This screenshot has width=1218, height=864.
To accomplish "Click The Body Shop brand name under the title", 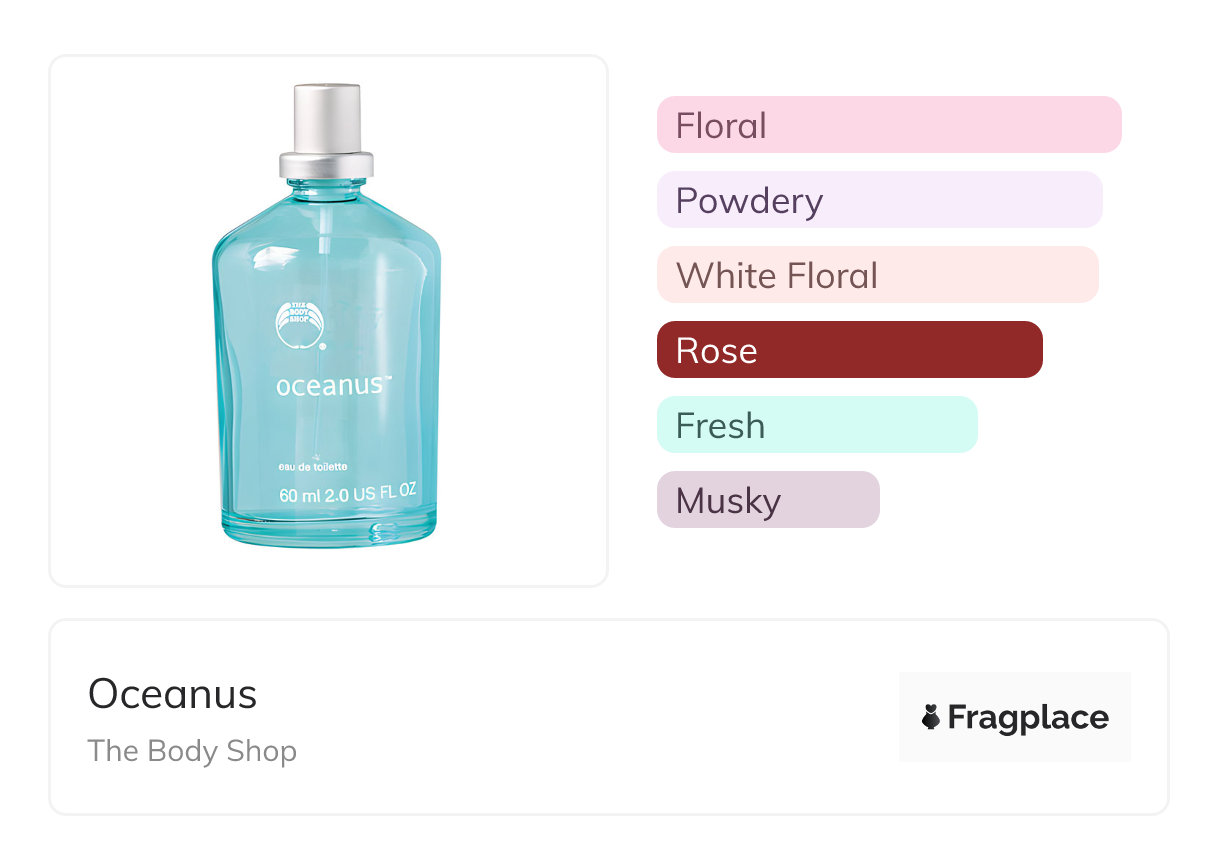I will 192,751.
